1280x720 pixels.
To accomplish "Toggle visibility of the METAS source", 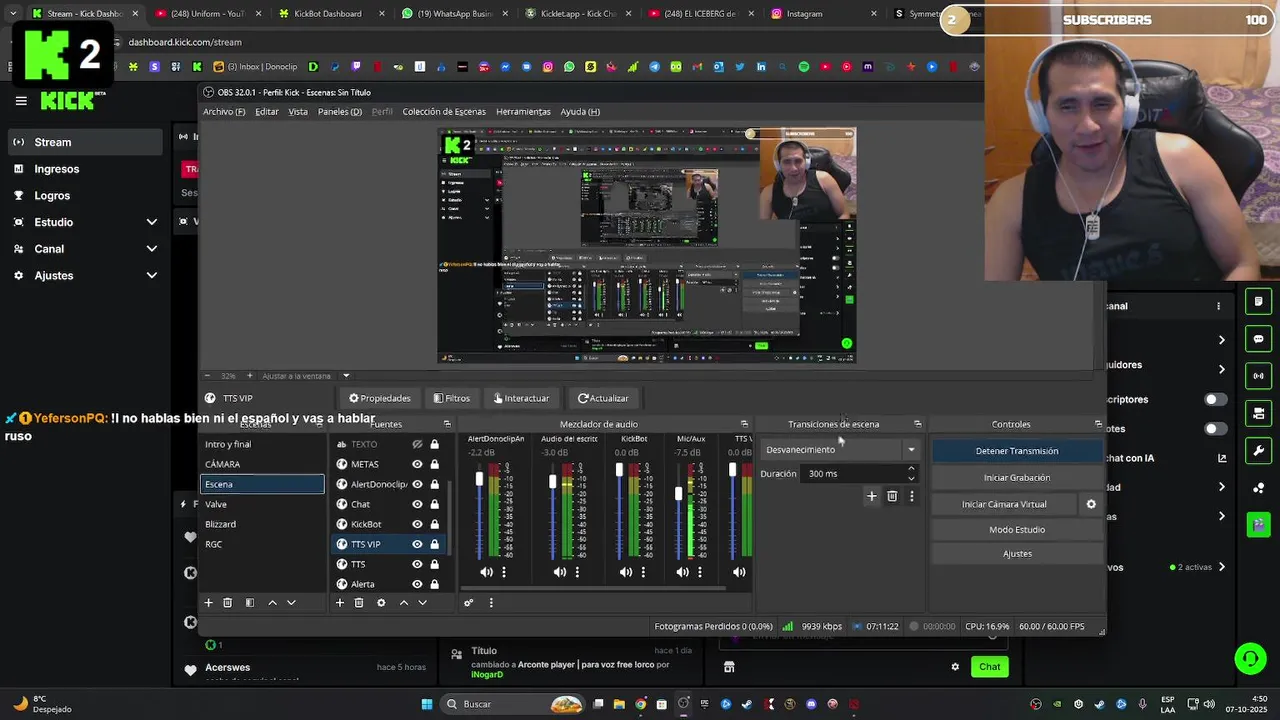I will tap(417, 464).
